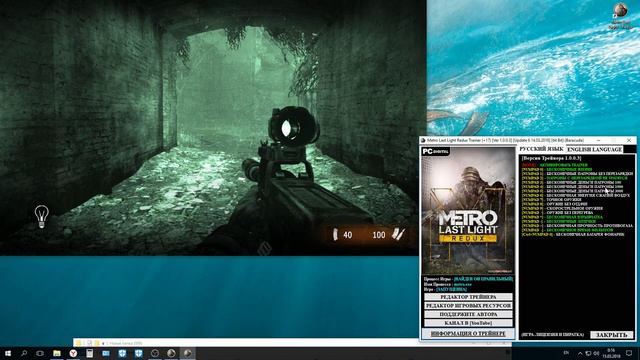This screenshot has width=640, height=360.
Task: Click [Версия Трейнера 1.0.0.3] header text
Action: tap(551, 158)
